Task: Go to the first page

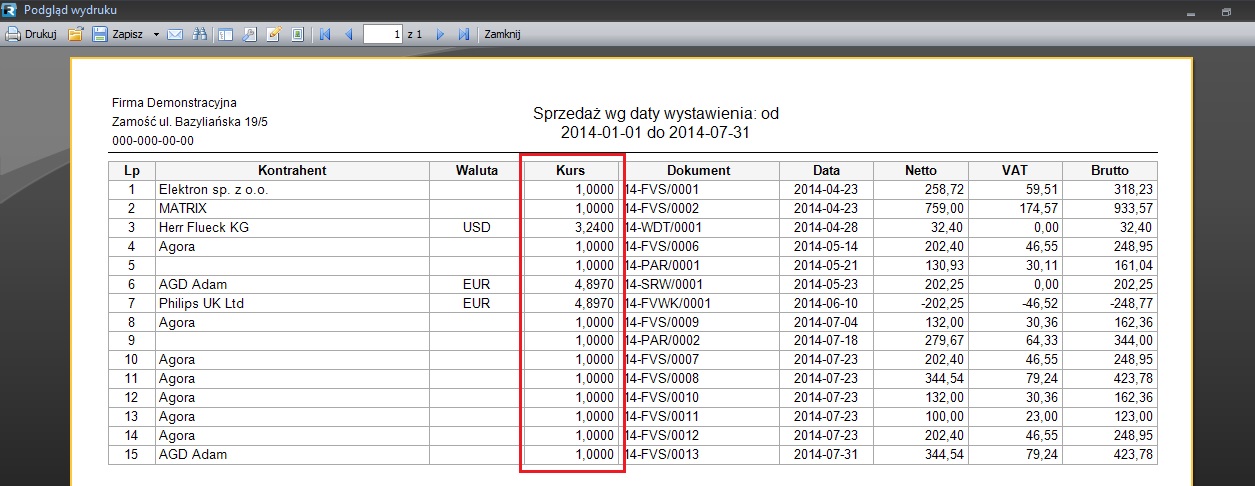Action: click(324, 34)
